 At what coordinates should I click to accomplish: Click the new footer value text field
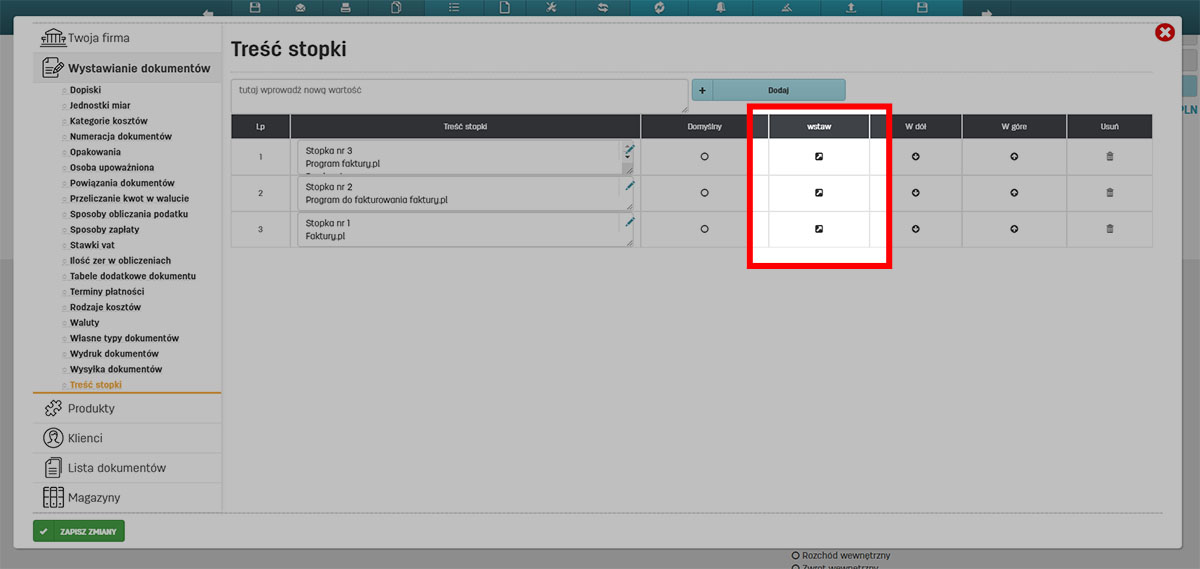pos(459,96)
